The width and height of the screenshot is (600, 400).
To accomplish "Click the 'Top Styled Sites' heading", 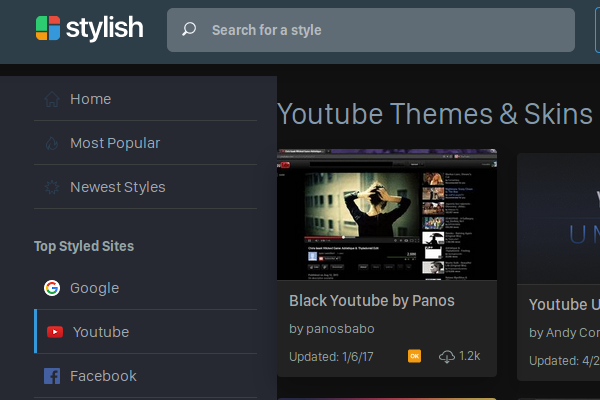I will pos(84,246).
